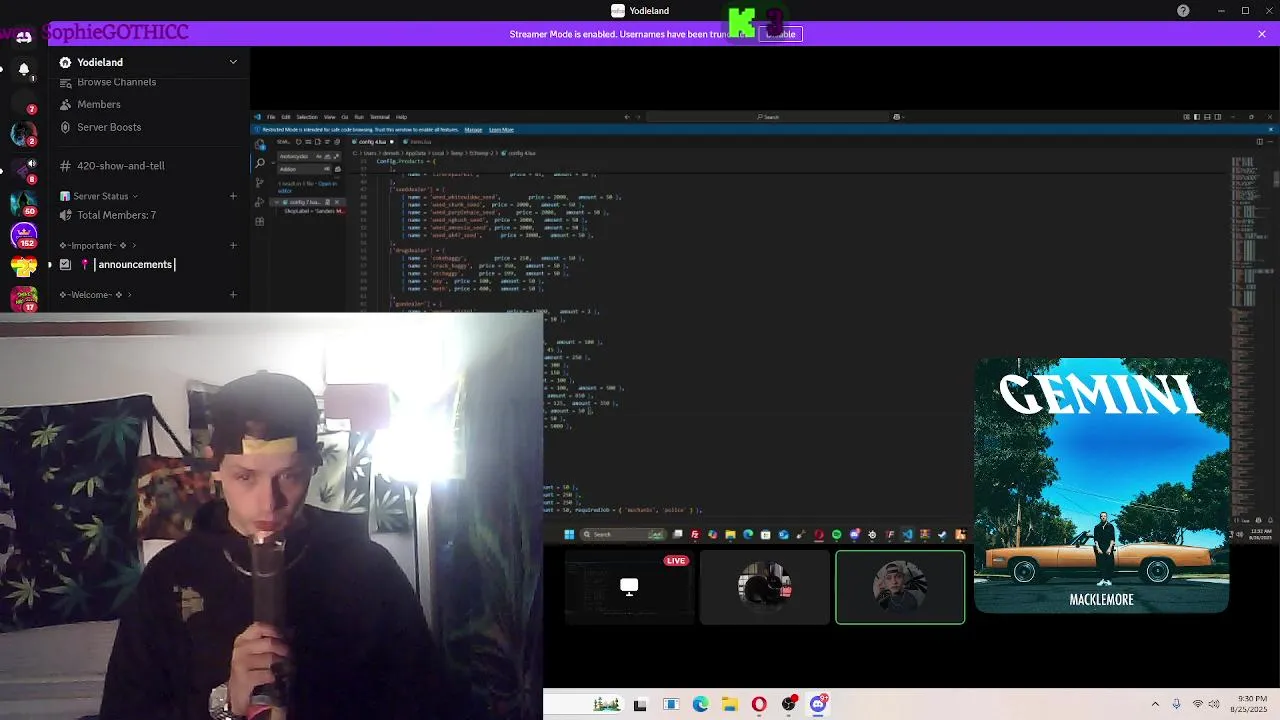Open Spotify icon in streamed taskbar
The width and height of the screenshot is (1280, 720).
coord(837,534)
